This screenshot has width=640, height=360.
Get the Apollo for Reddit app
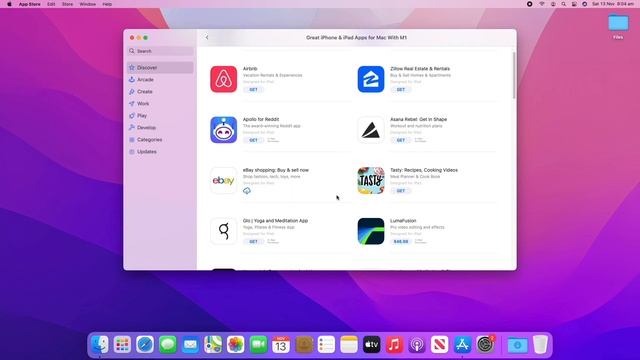[x=253, y=140]
